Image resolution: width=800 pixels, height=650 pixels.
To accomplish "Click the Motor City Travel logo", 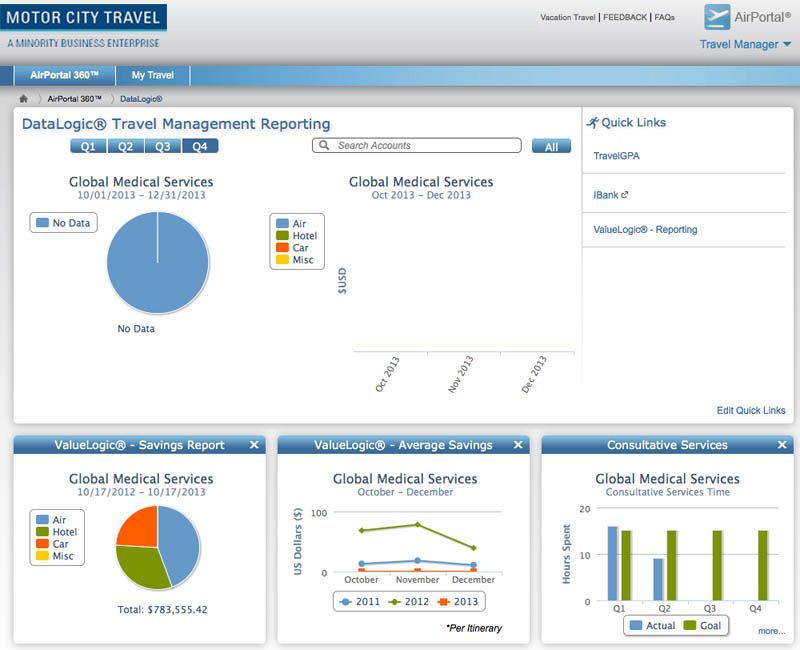I will point(83,17).
